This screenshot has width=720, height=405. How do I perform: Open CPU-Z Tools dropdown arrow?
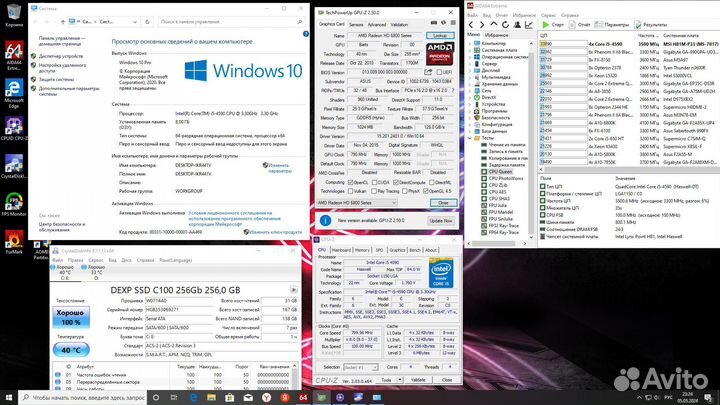click(x=400, y=380)
